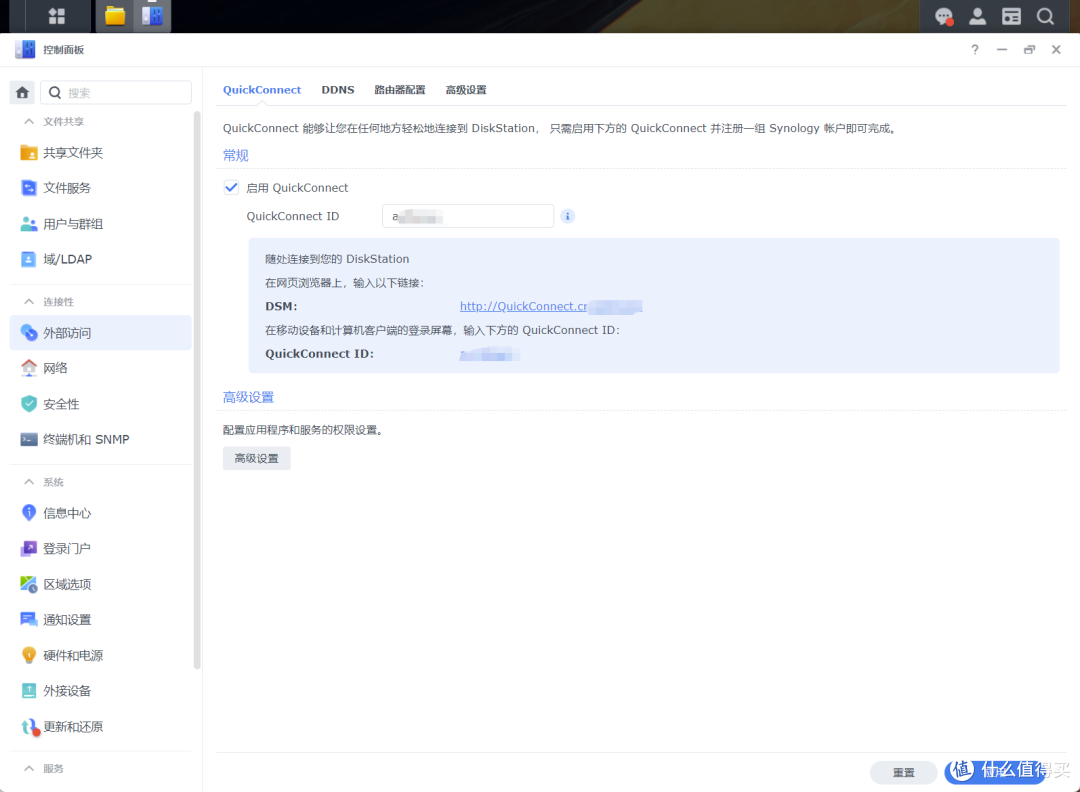This screenshot has width=1080, height=792.
Task: Open the Control Panel taskbar icon
Action: [x=152, y=16]
